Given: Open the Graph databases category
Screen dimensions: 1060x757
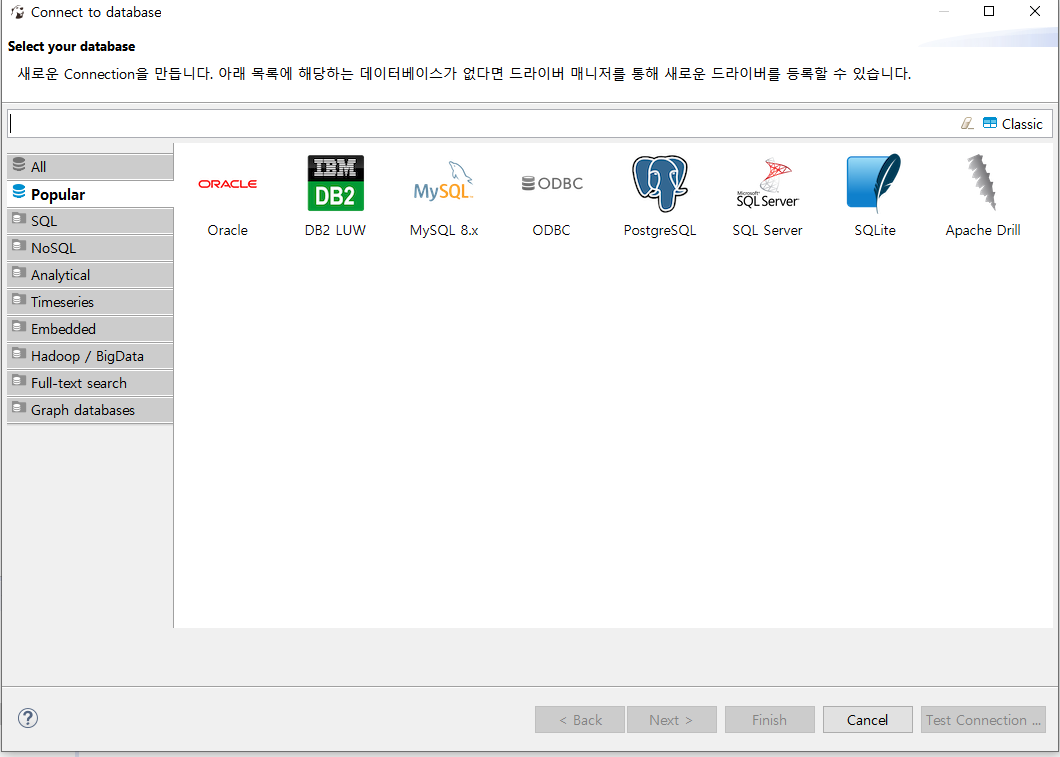Looking at the screenshot, I should (91, 410).
